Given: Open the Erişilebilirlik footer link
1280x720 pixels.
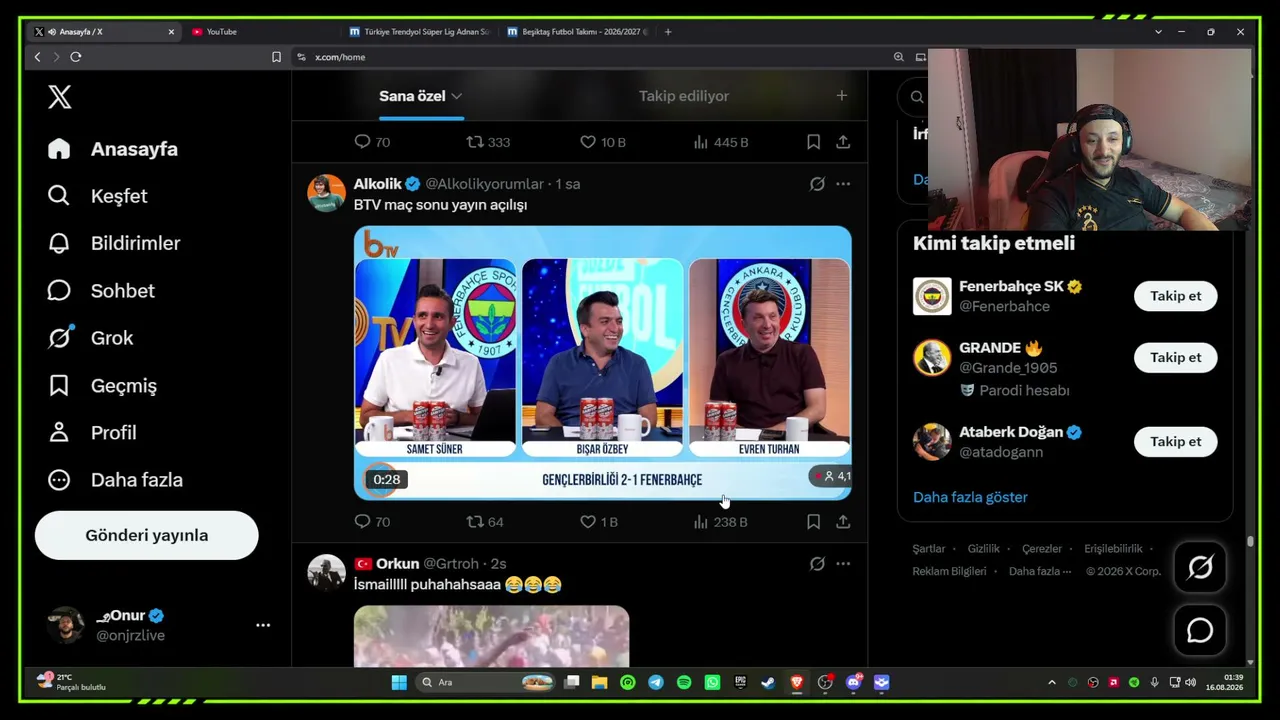Looking at the screenshot, I should pos(1113,549).
